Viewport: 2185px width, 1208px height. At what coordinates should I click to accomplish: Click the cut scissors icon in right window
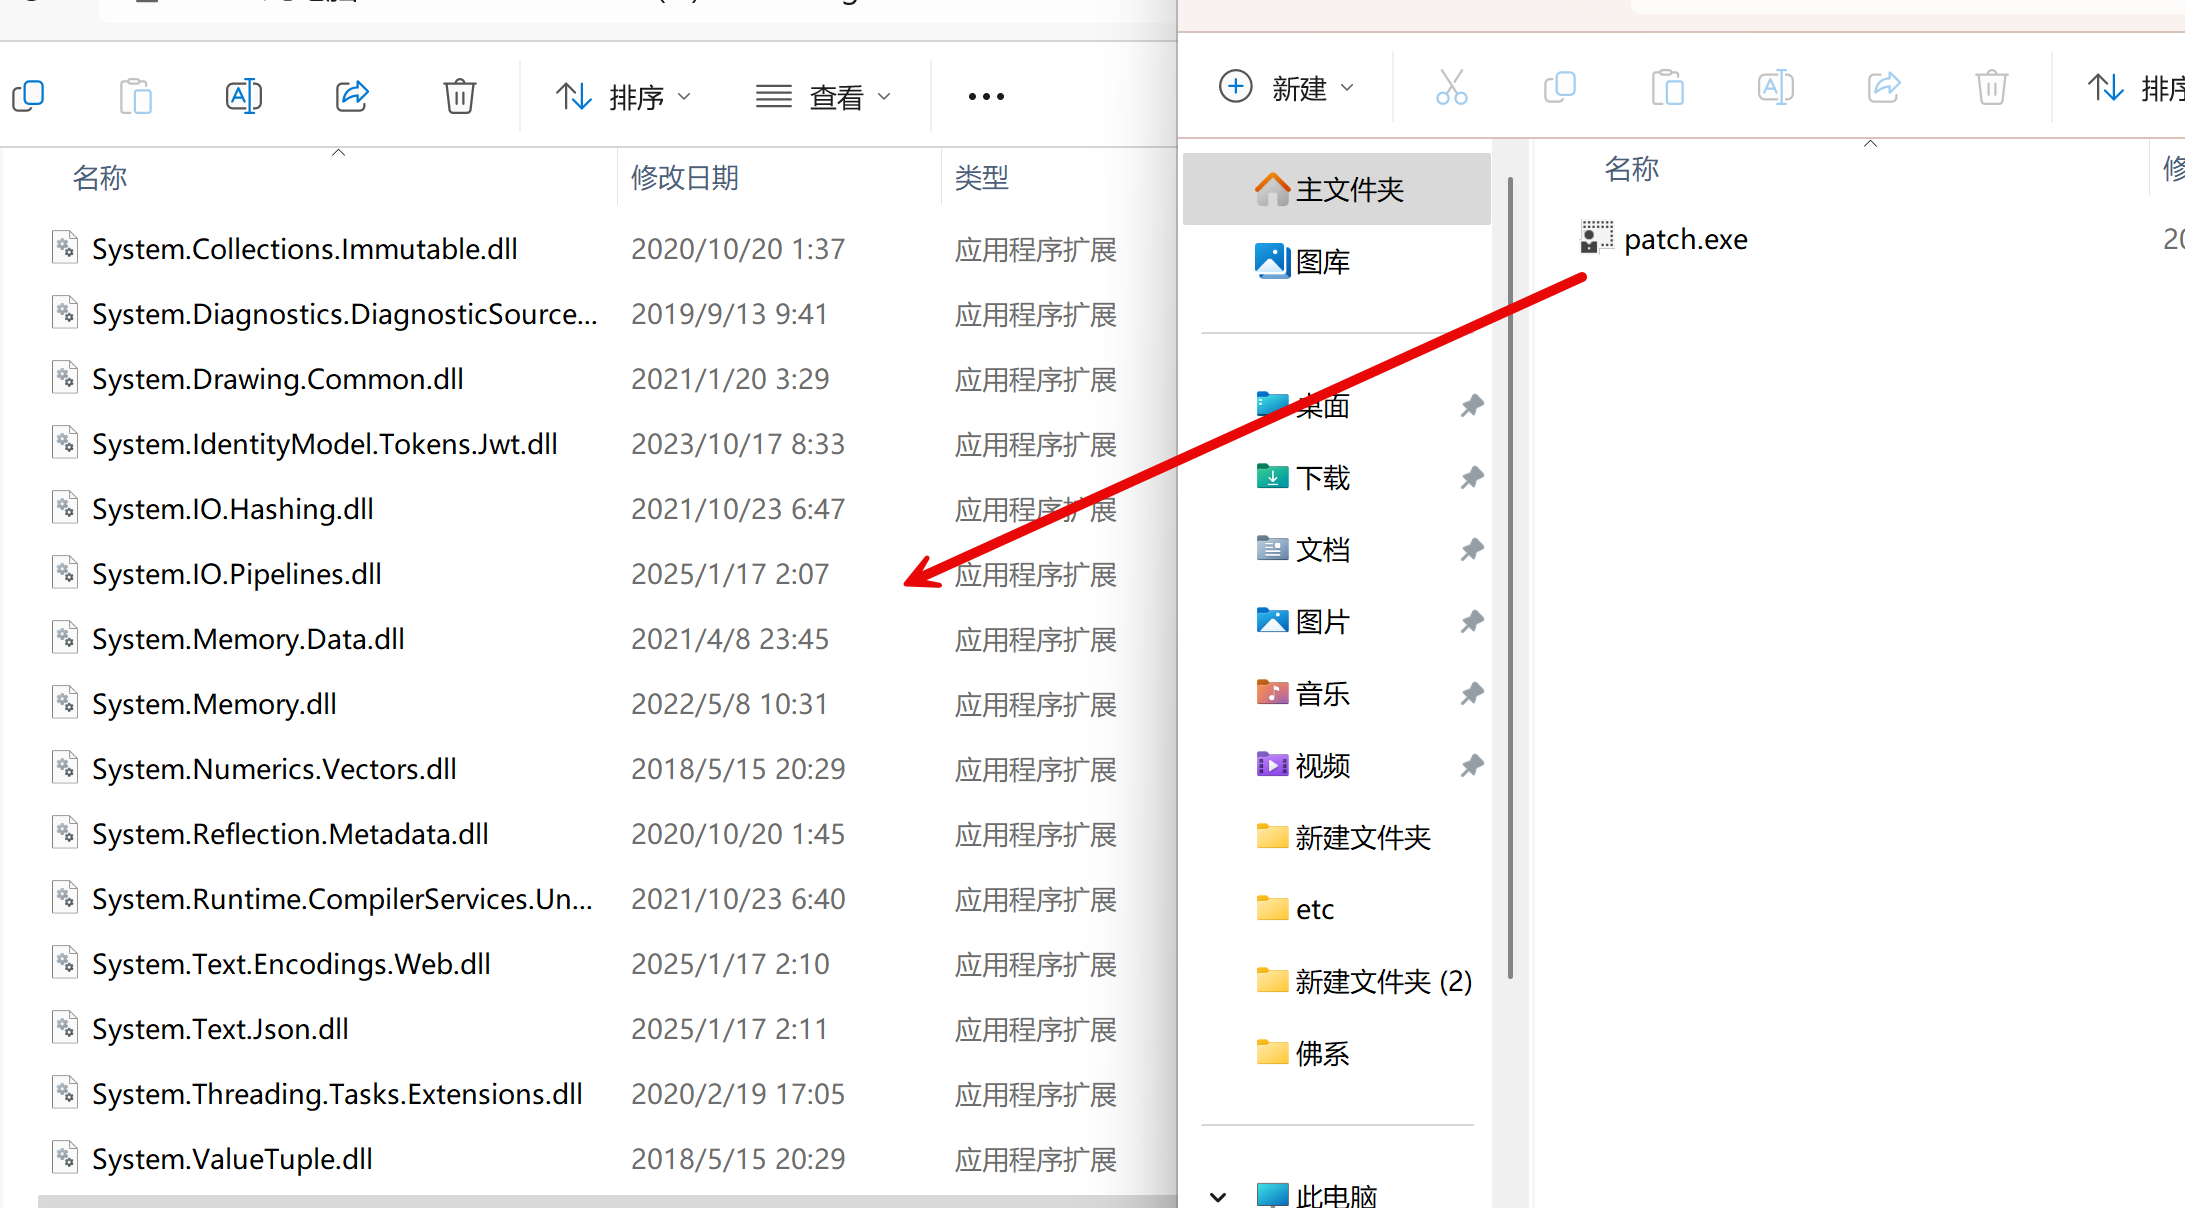[1451, 88]
